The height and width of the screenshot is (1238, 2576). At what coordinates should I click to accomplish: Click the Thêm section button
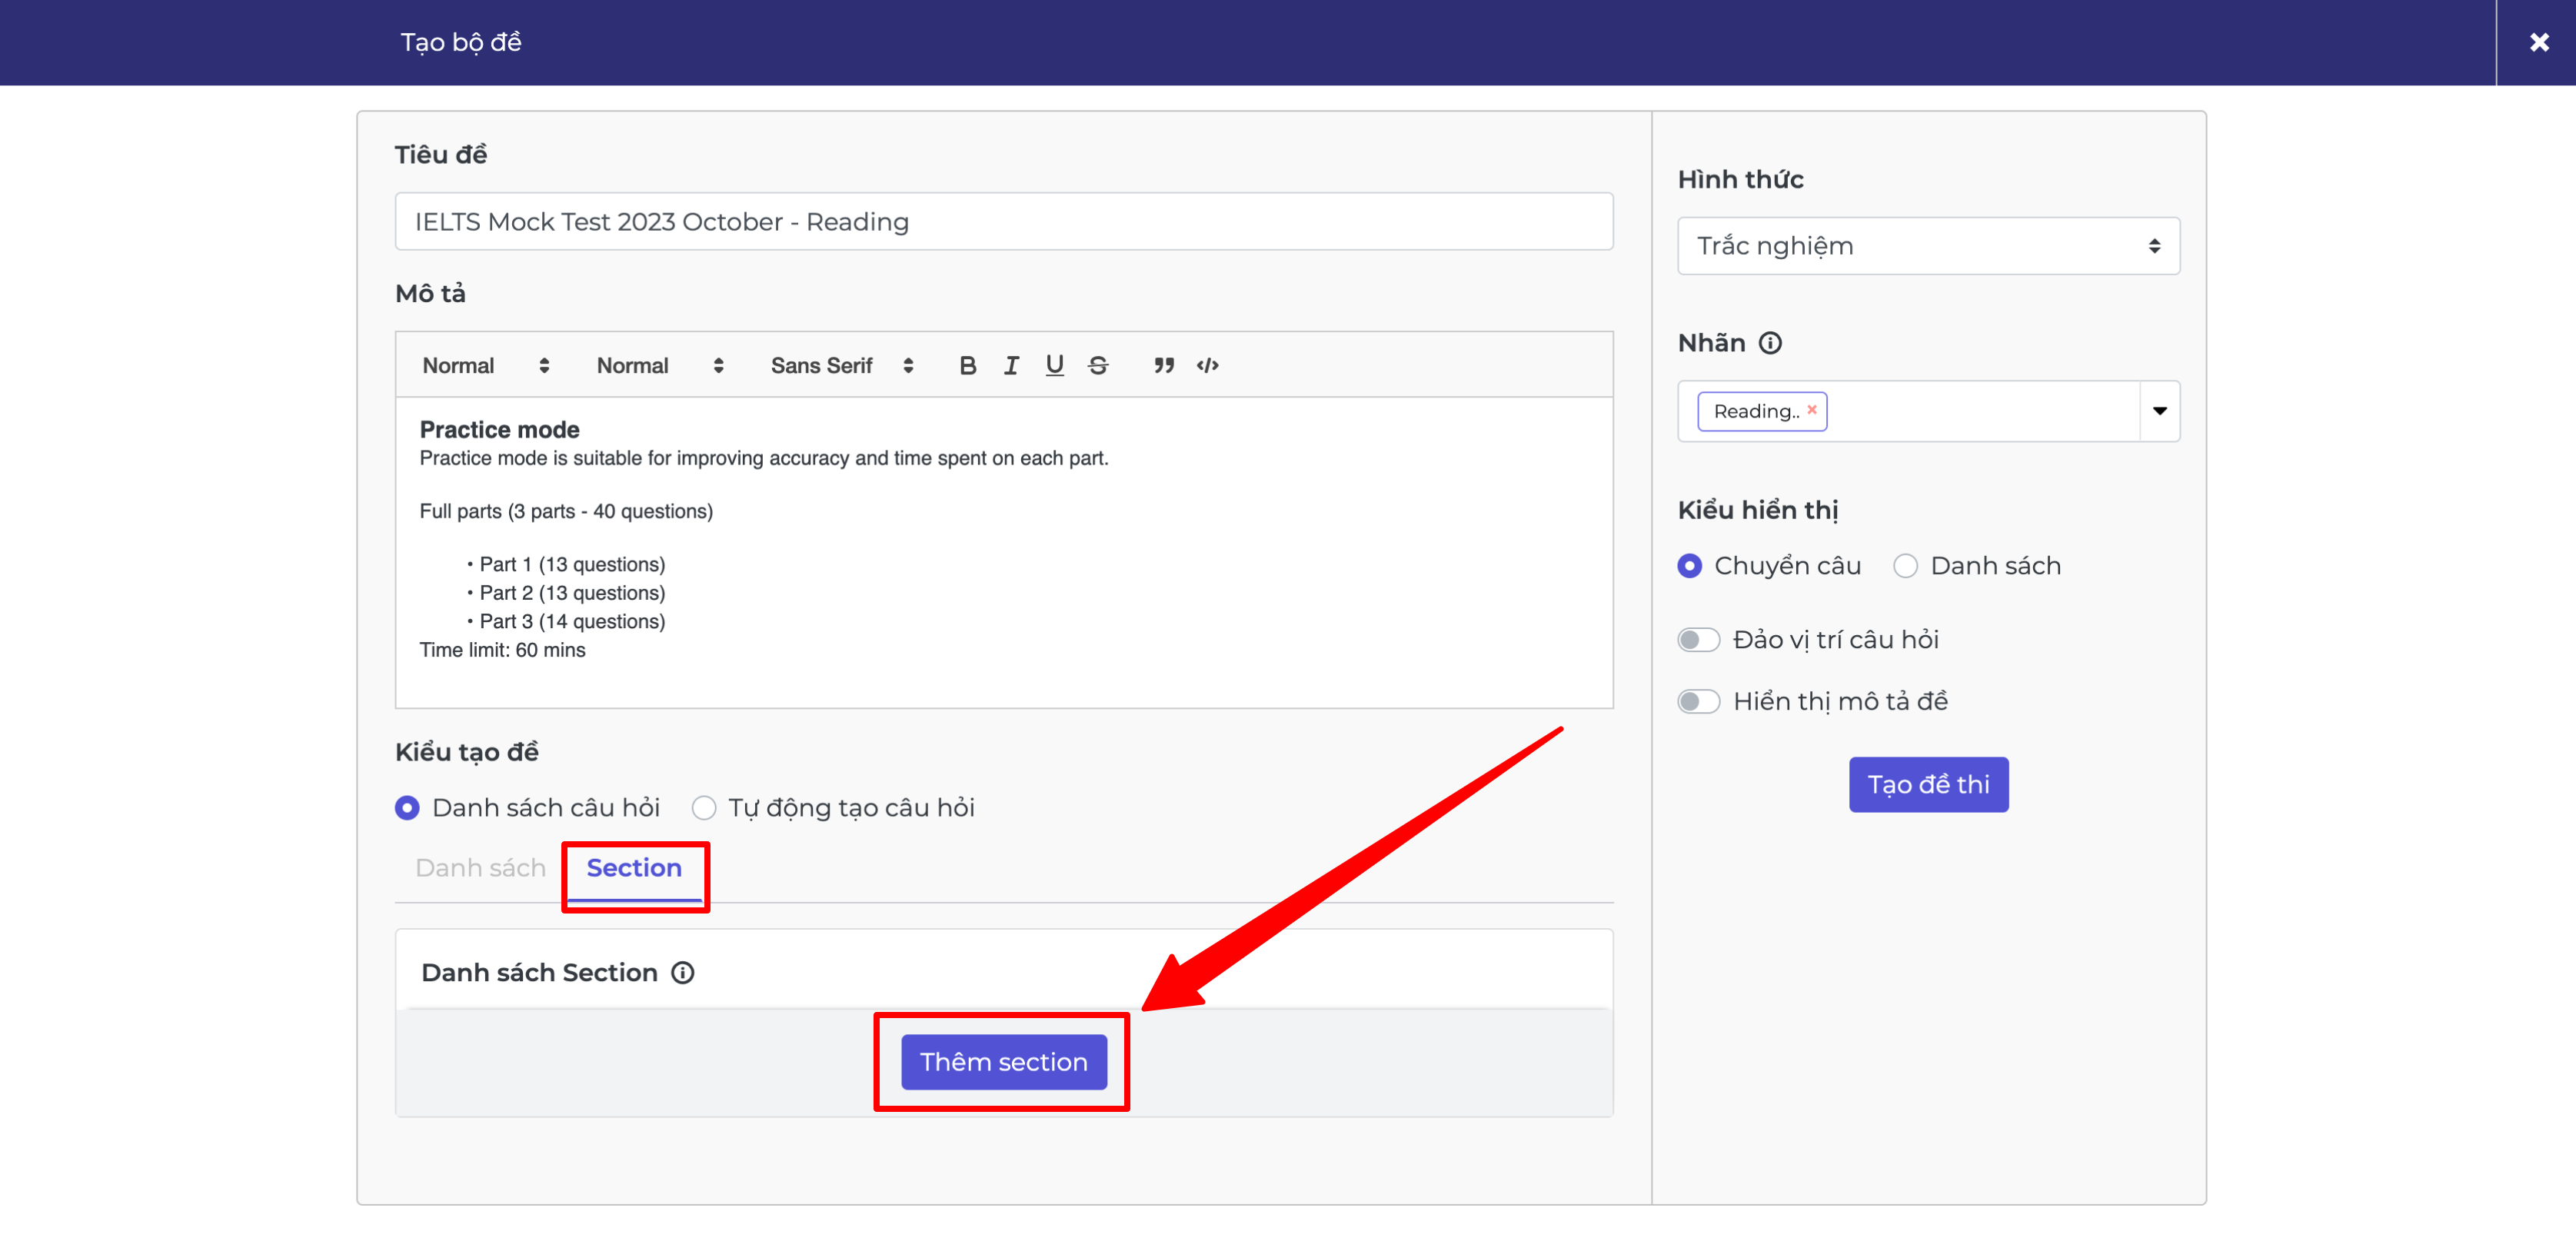coord(1003,1062)
